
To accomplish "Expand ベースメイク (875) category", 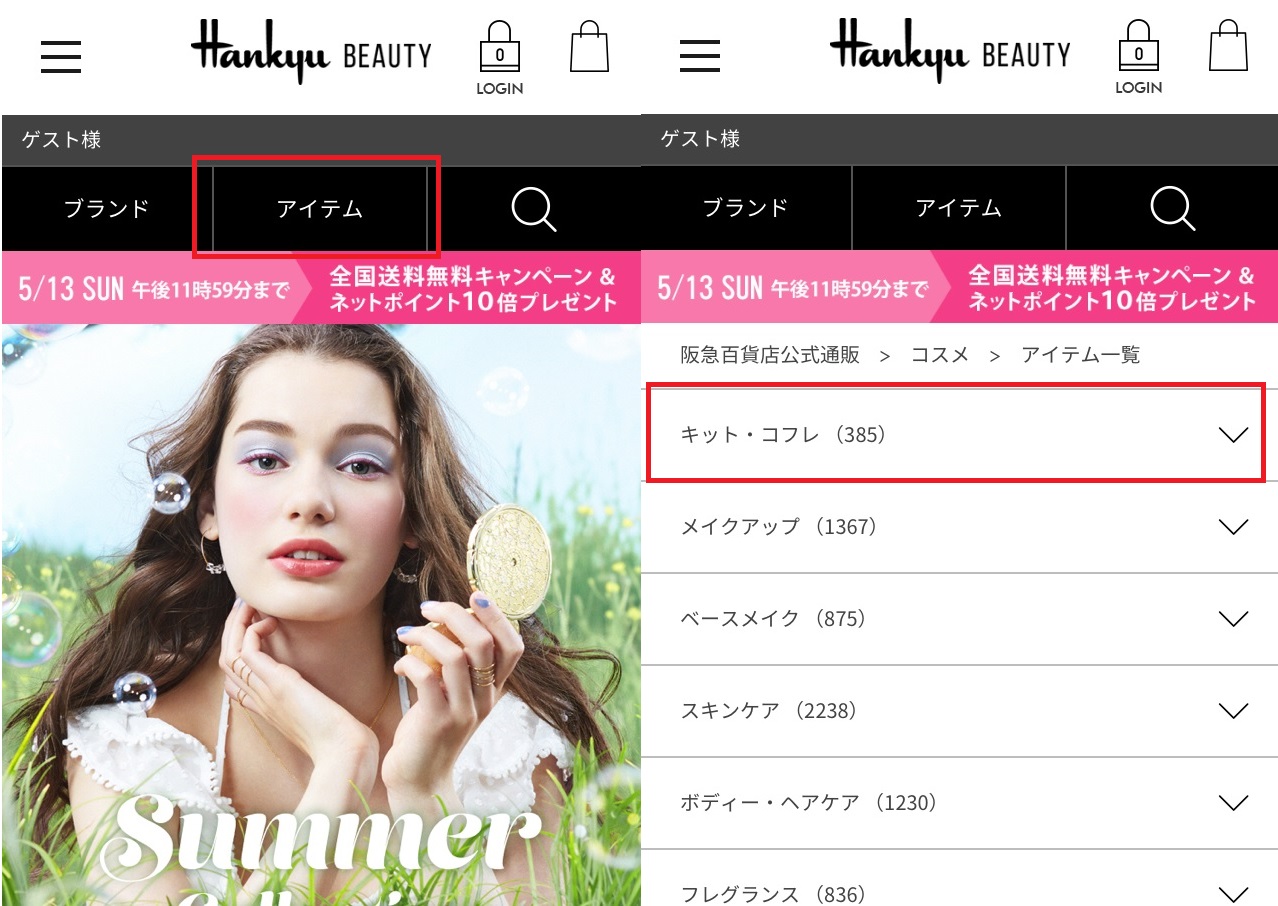I will (959, 619).
